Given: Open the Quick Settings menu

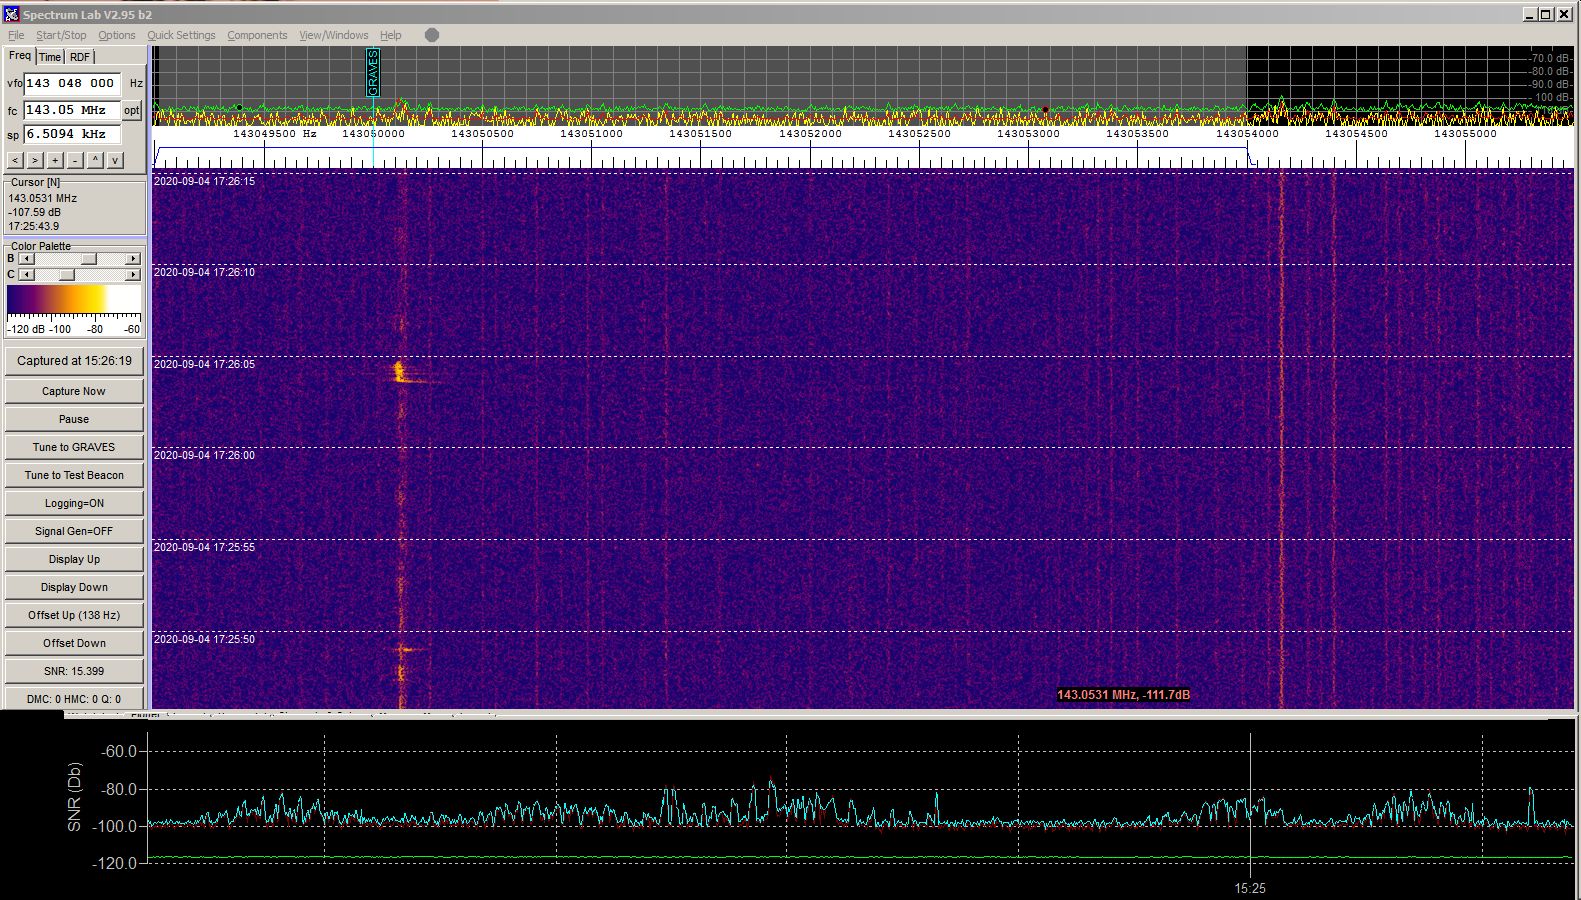Looking at the screenshot, I should pos(181,35).
